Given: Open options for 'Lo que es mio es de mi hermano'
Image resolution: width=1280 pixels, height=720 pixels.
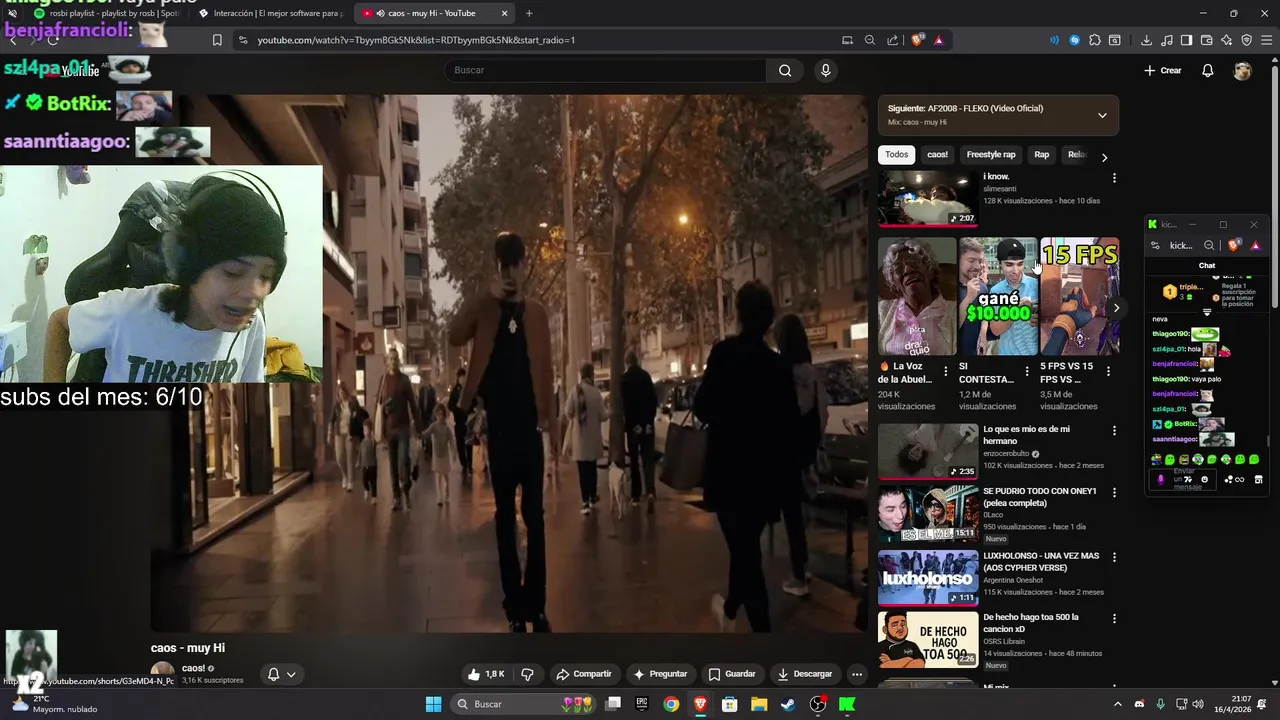Looking at the screenshot, I should [1114, 430].
